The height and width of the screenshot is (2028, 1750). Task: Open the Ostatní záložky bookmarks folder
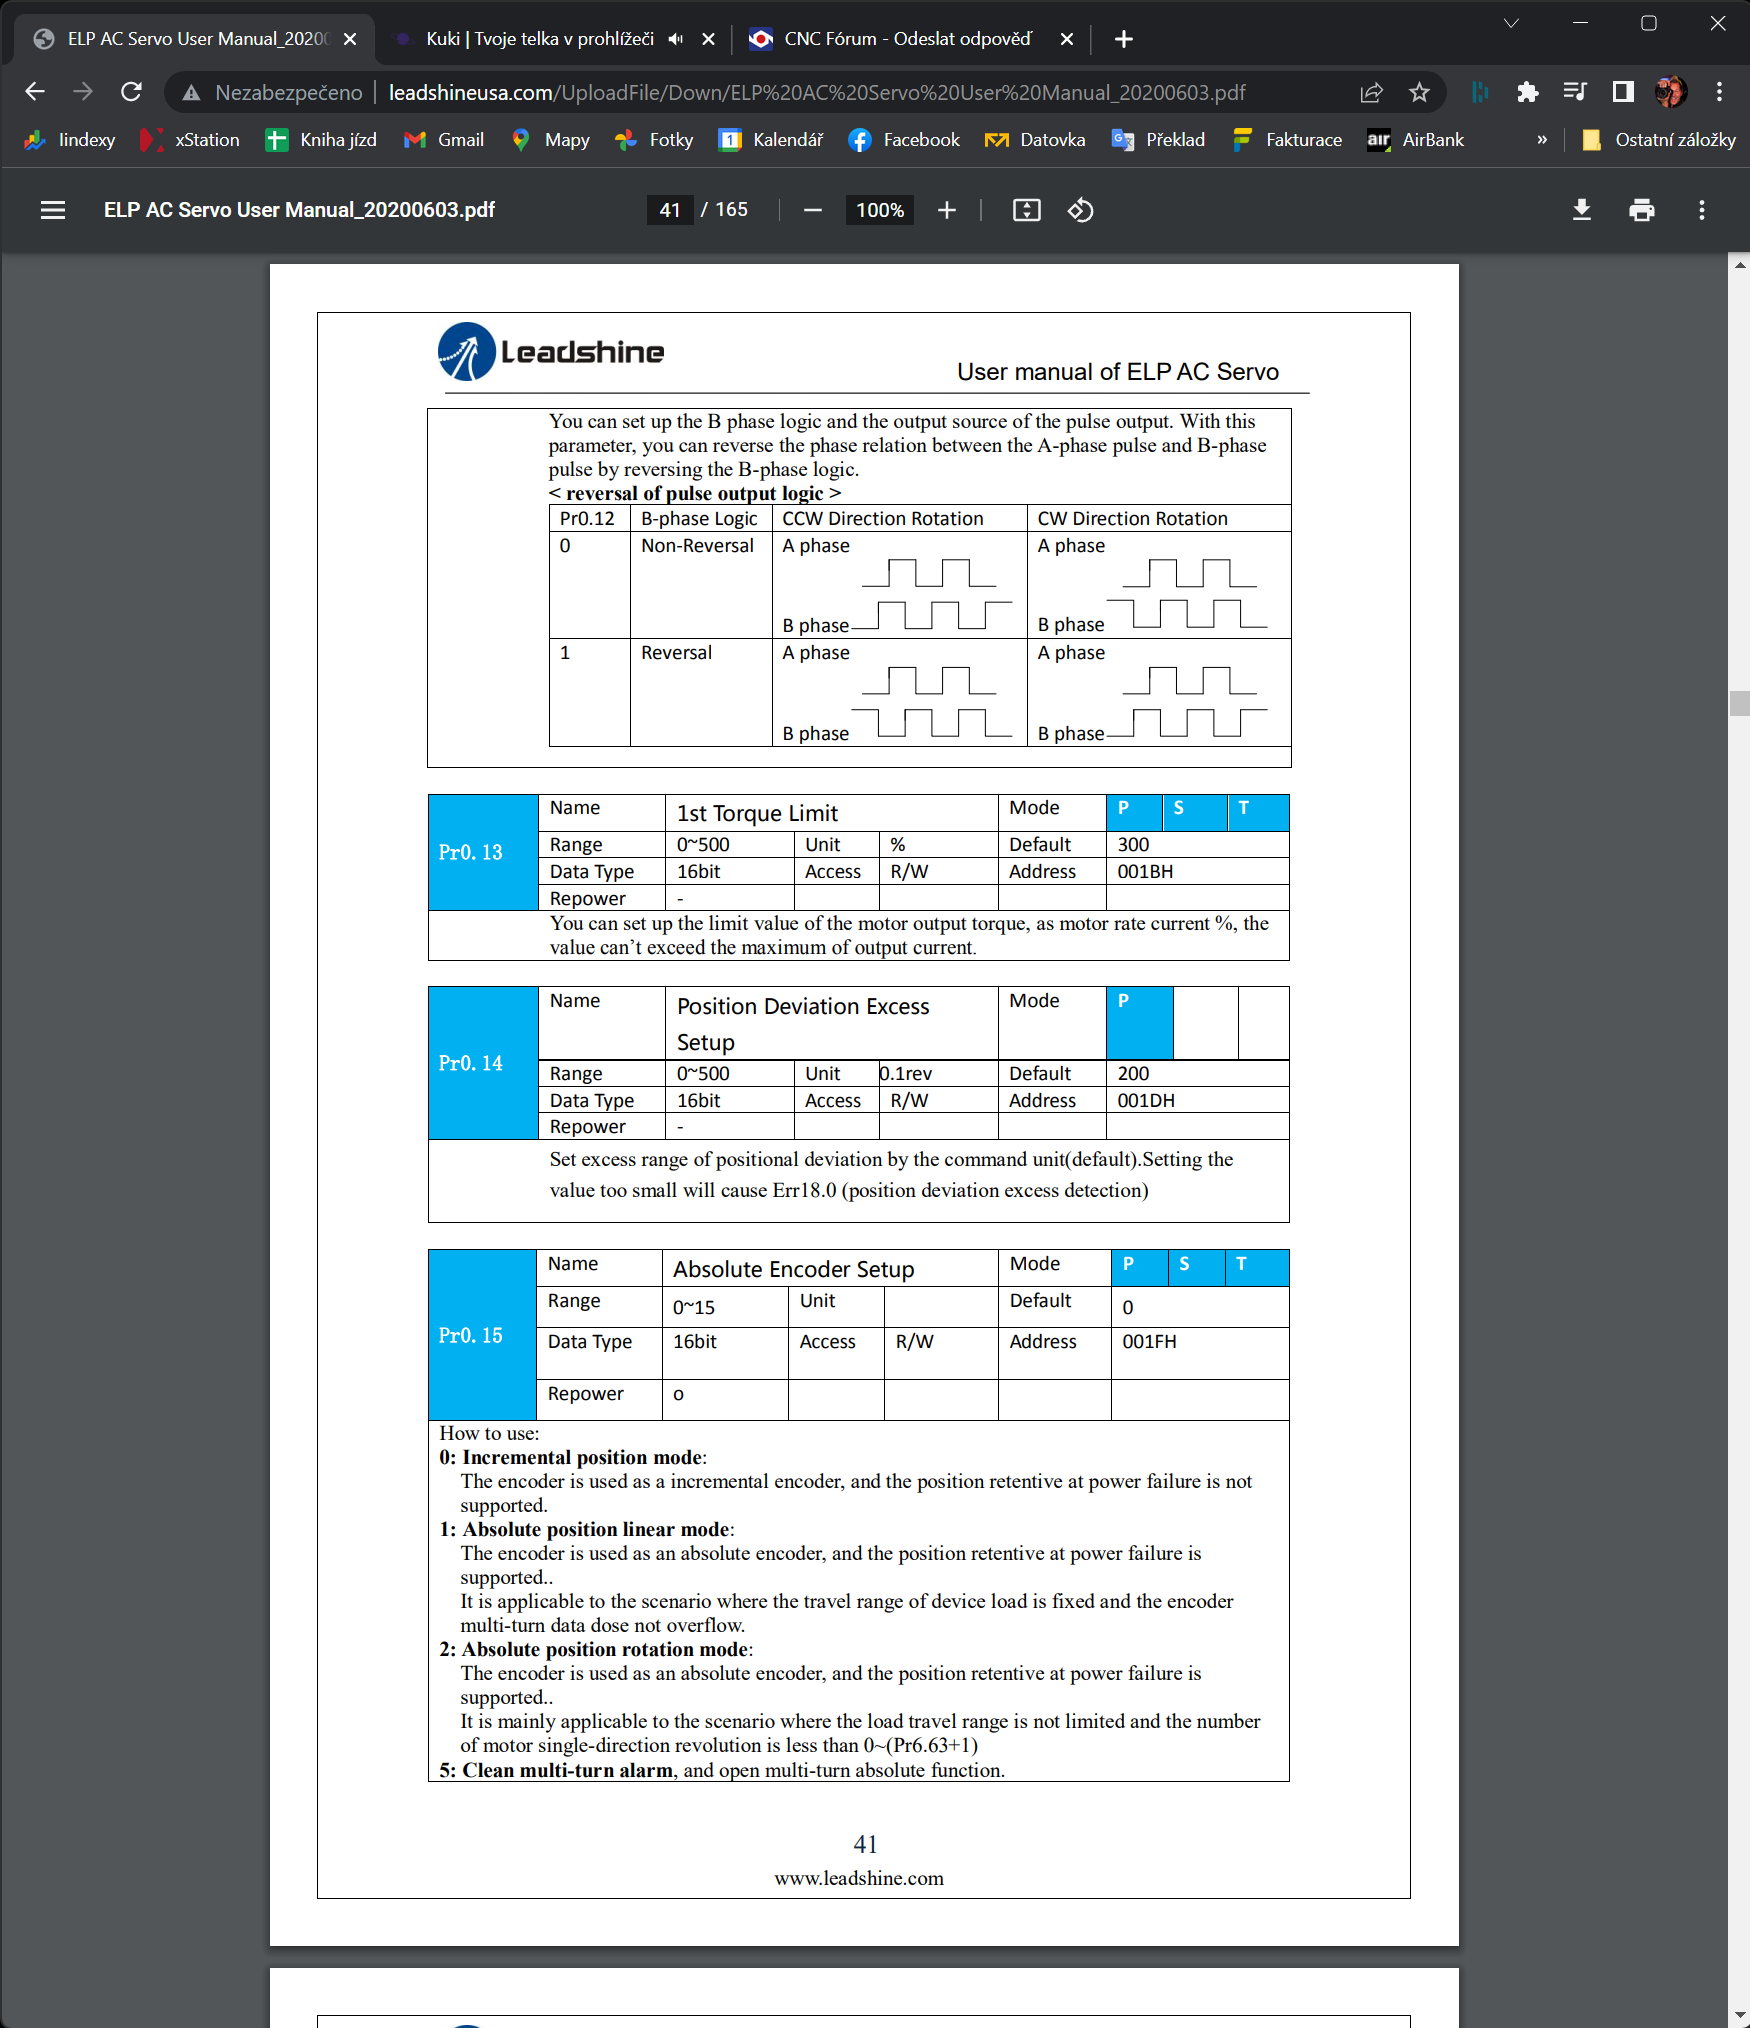(1659, 140)
